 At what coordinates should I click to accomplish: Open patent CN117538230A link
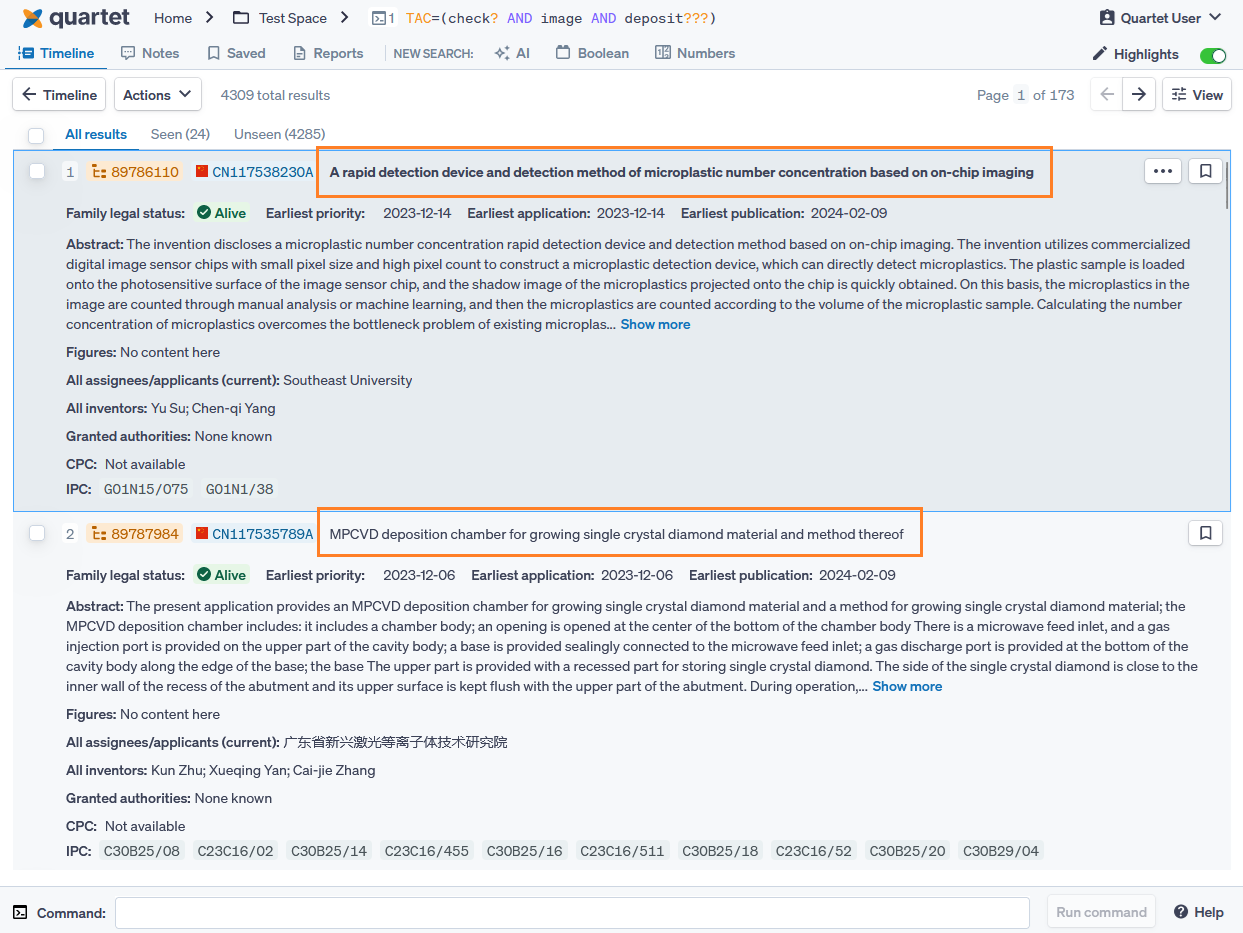pos(262,172)
